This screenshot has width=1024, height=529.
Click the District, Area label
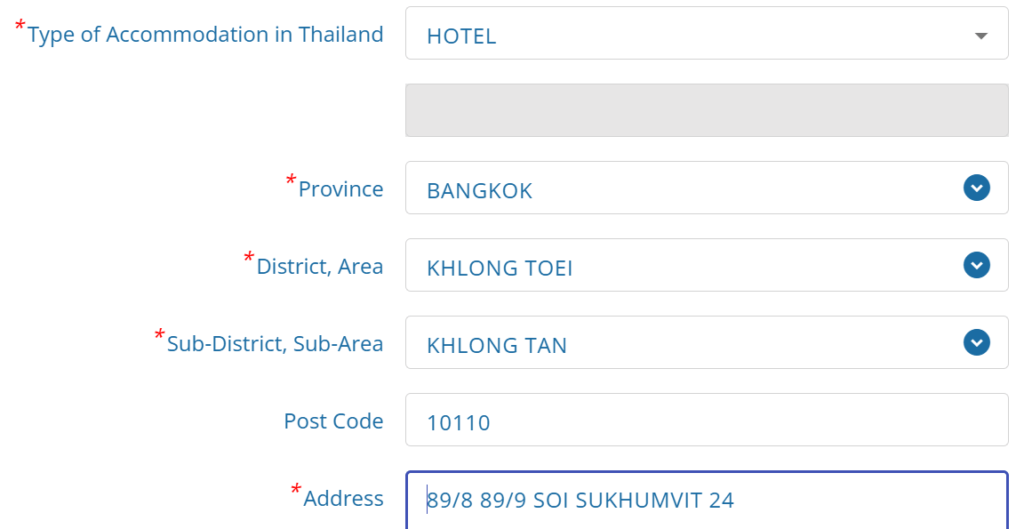[320, 266]
